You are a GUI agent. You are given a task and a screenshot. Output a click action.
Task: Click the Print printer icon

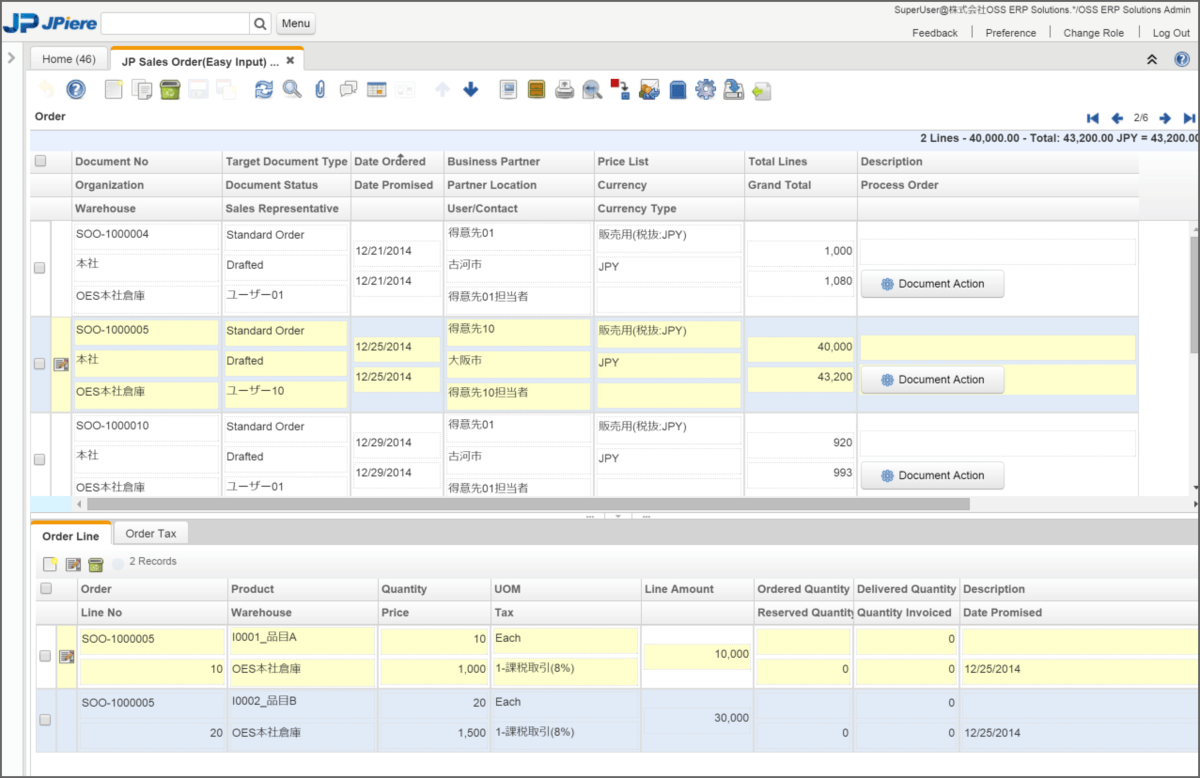pyautogui.click(x=565, y=90)
